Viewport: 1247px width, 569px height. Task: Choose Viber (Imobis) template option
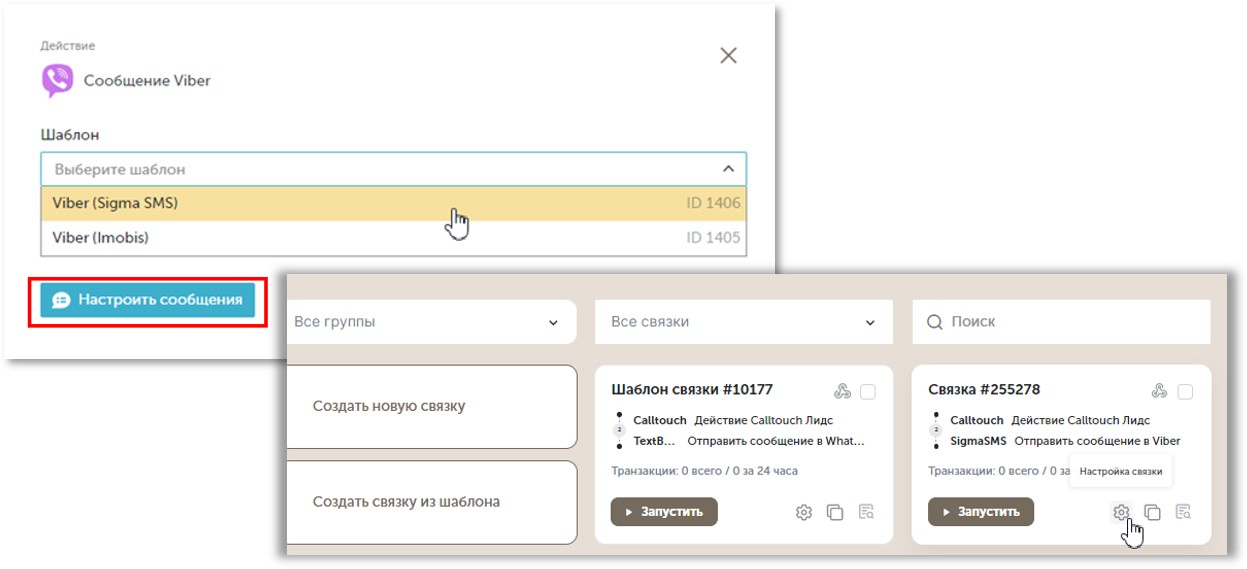point(394,238)
